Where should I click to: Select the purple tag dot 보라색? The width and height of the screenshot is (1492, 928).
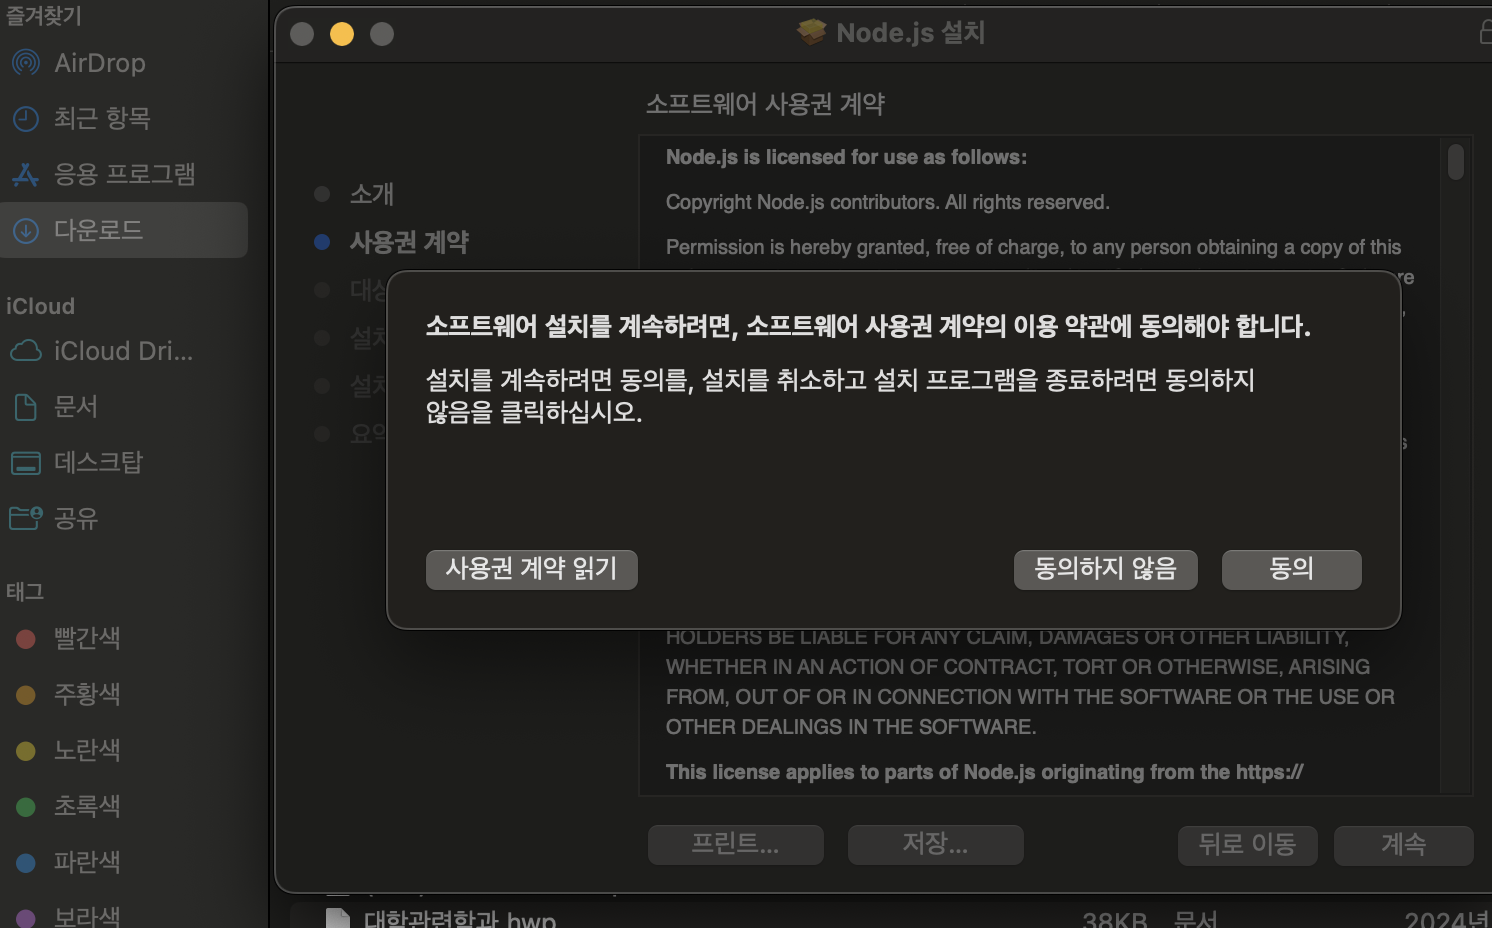26,917
